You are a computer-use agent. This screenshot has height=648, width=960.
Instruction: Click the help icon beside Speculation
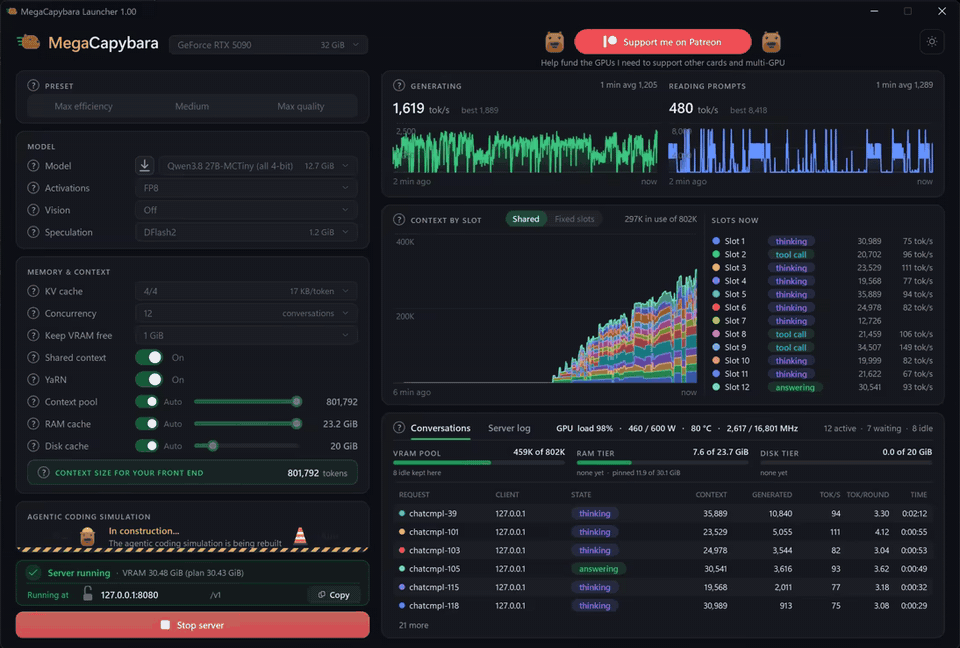(33, 232)
